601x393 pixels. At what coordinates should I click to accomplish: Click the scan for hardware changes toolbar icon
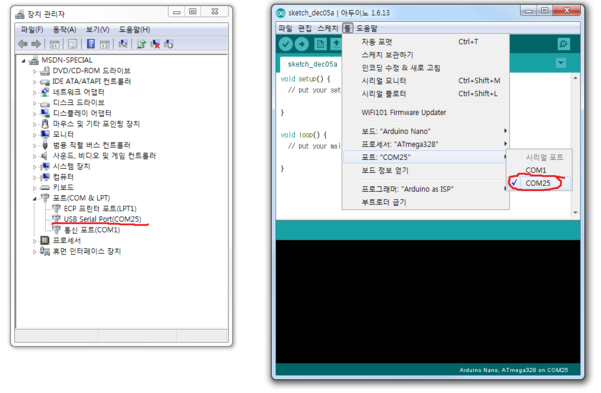click(123, 44)
